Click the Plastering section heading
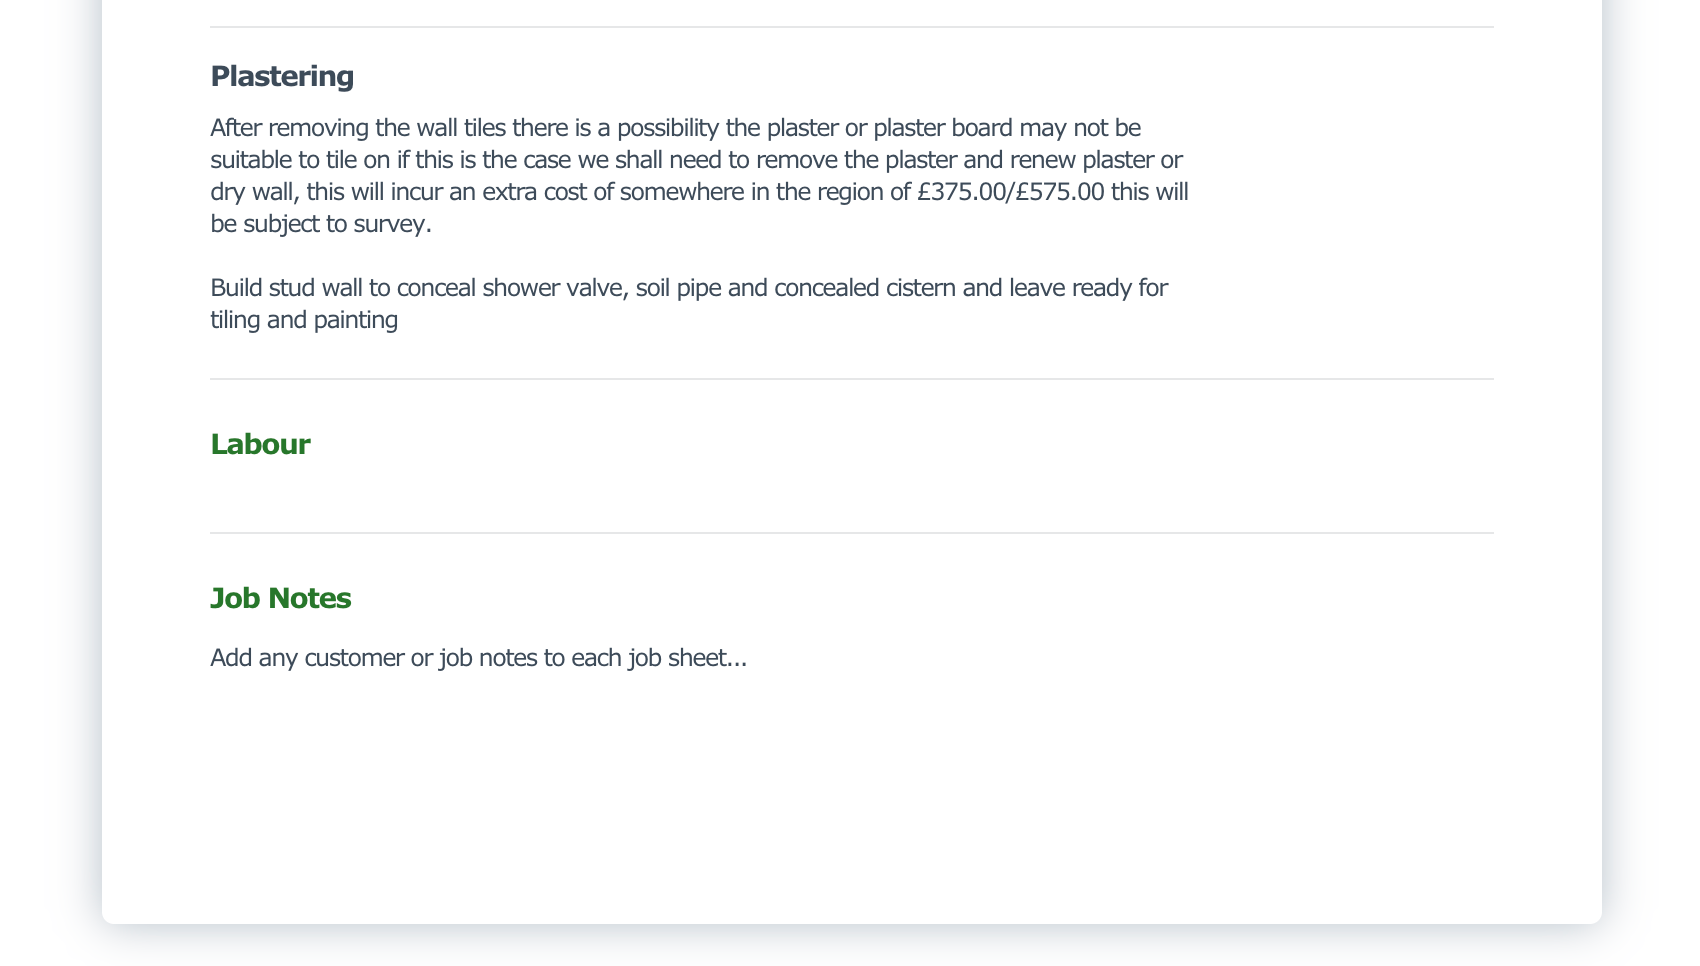1700x966 pixels. pos(282,77)
